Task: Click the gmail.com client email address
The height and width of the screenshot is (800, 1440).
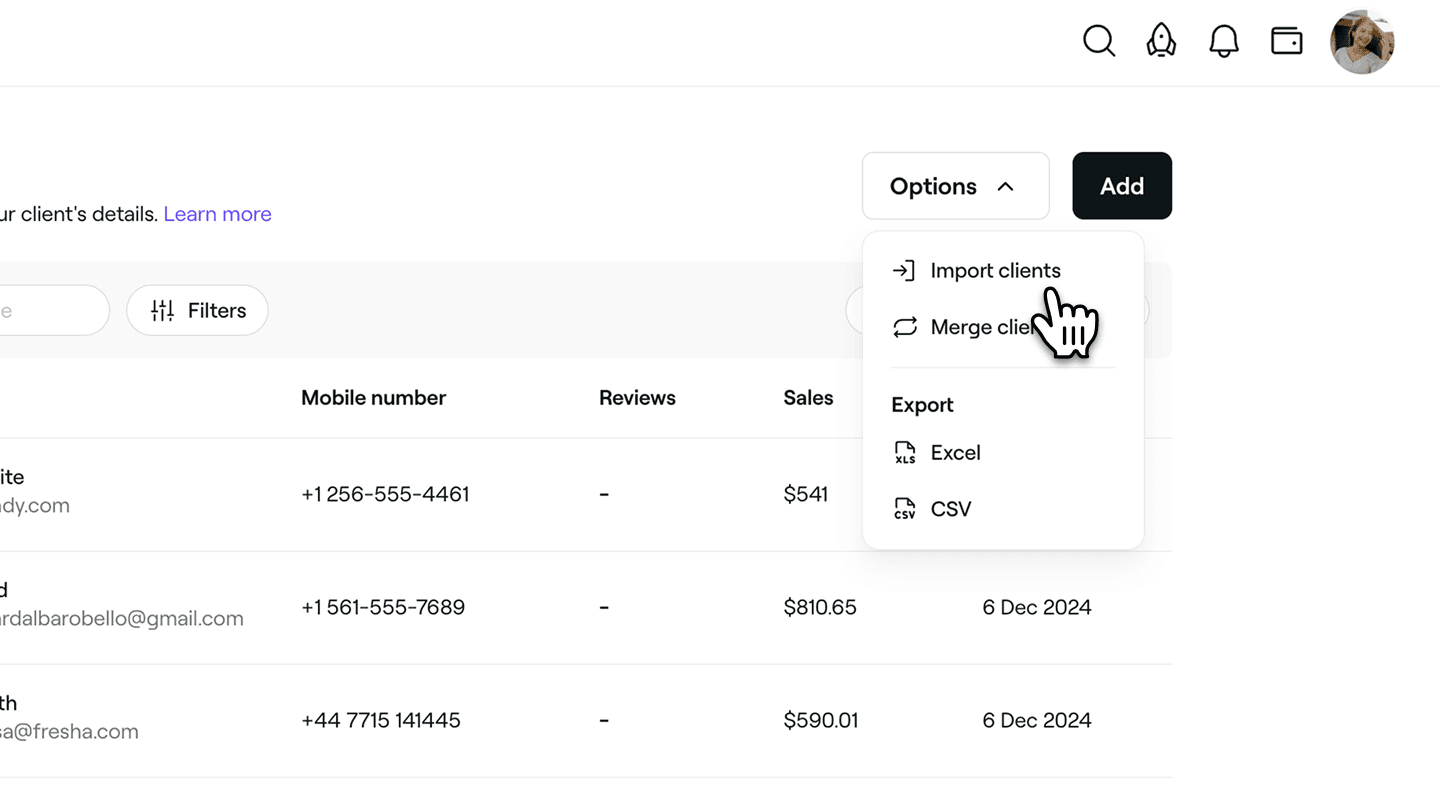Action: pyautogui.click(x=122, y=619)
